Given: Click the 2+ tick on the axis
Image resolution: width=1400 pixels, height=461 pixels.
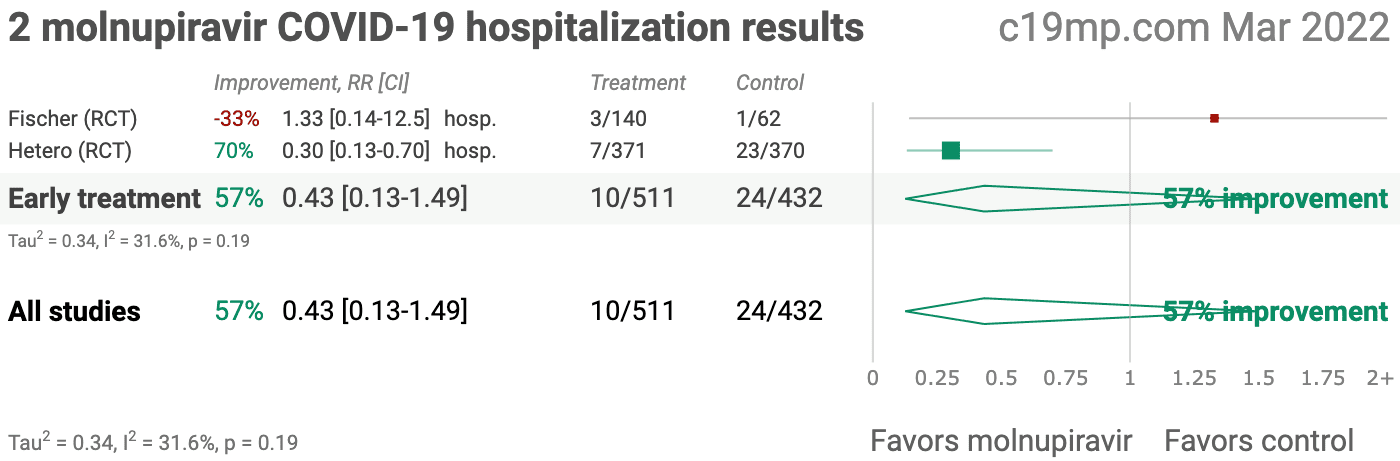Looking at the screenshot, I should 1380,378.
